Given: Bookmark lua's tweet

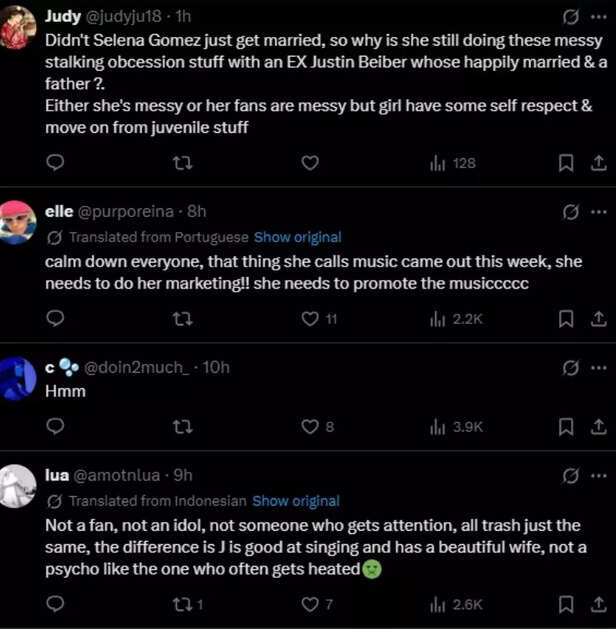Looking at the screenshot, I should pyautogui.click(x=565, y=604).
